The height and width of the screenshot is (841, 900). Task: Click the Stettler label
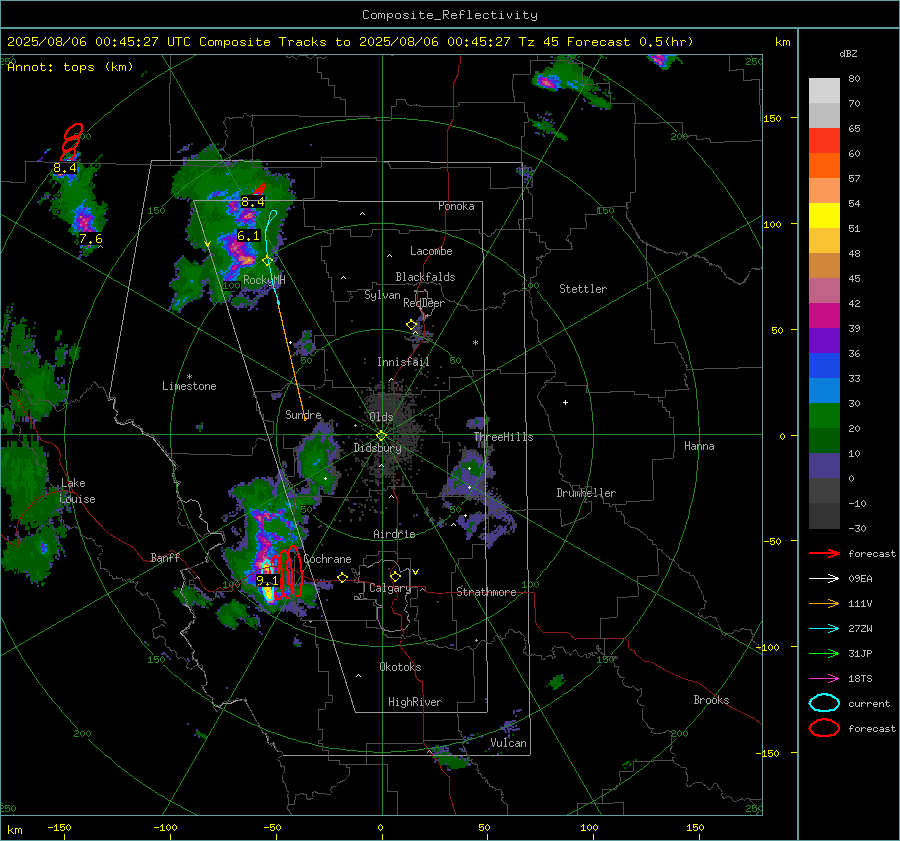pos(583,289)
